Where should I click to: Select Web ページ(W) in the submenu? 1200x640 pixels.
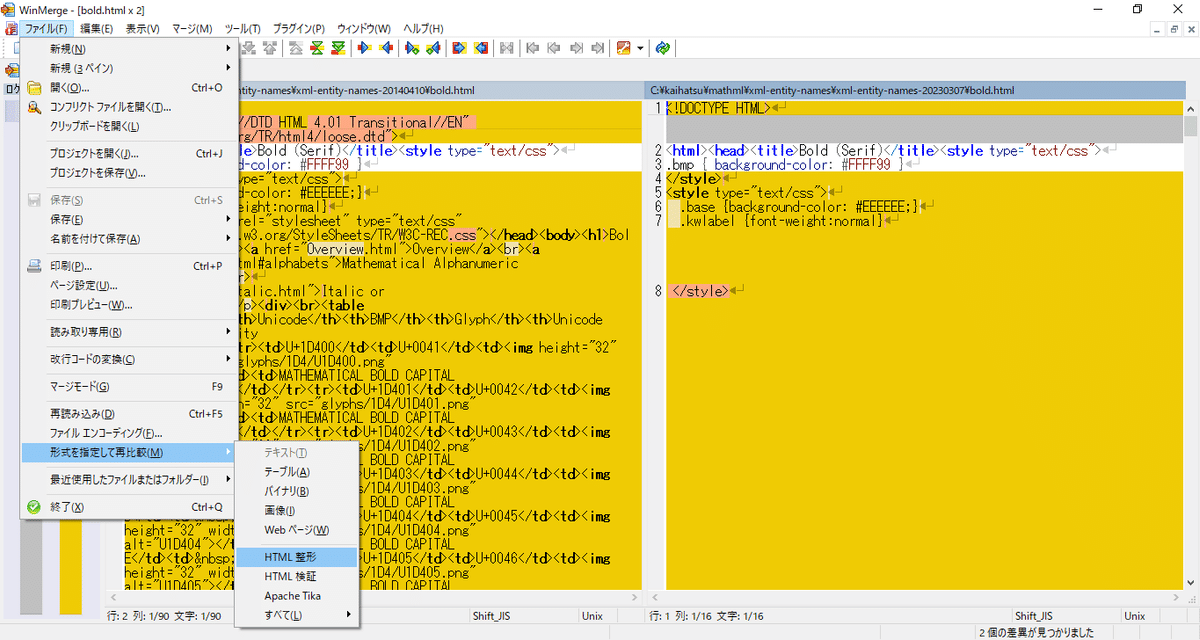[x=296, y=530]
